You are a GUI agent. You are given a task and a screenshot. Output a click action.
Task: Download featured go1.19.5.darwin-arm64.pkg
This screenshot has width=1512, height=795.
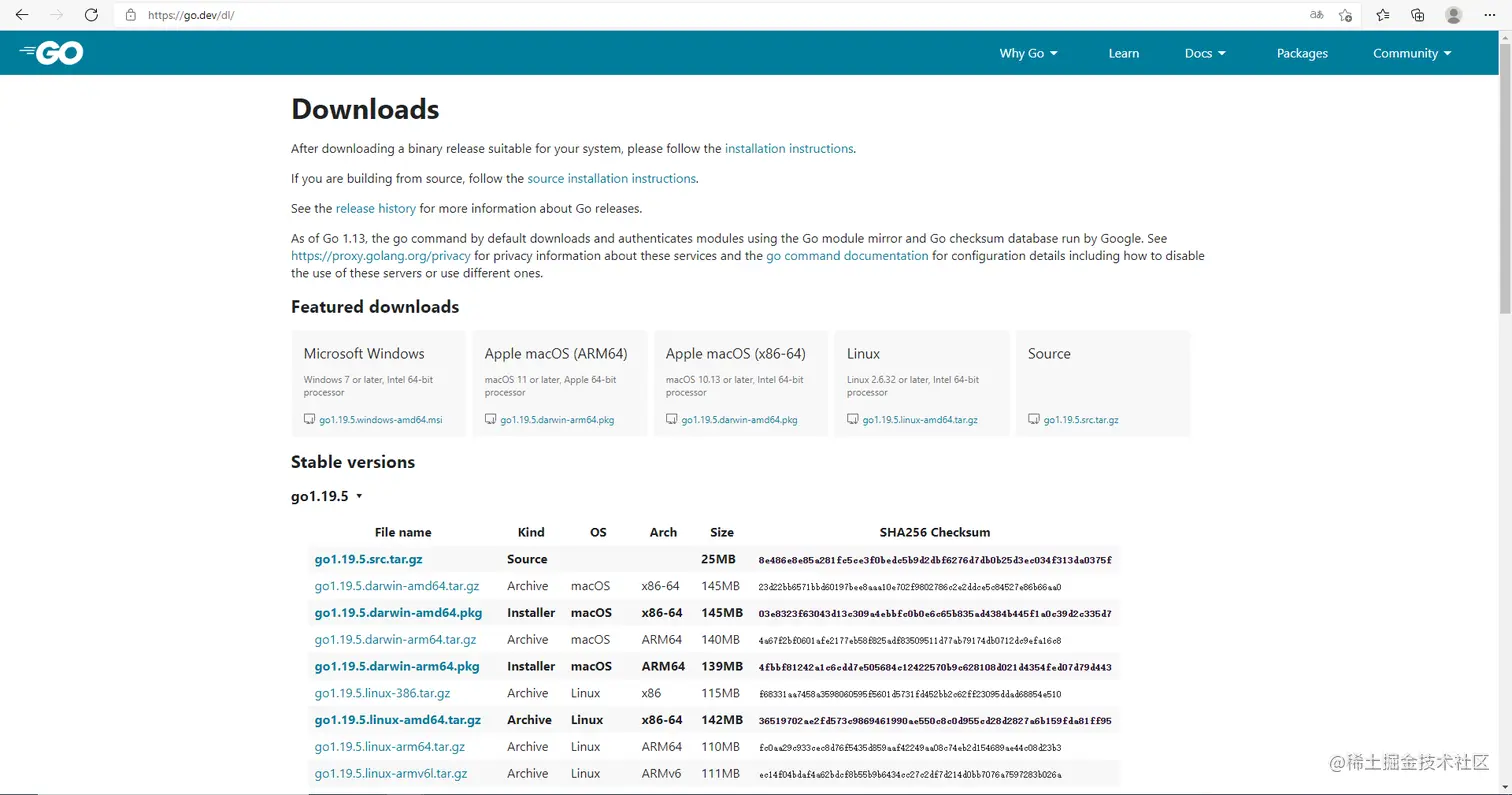[557, 420]
